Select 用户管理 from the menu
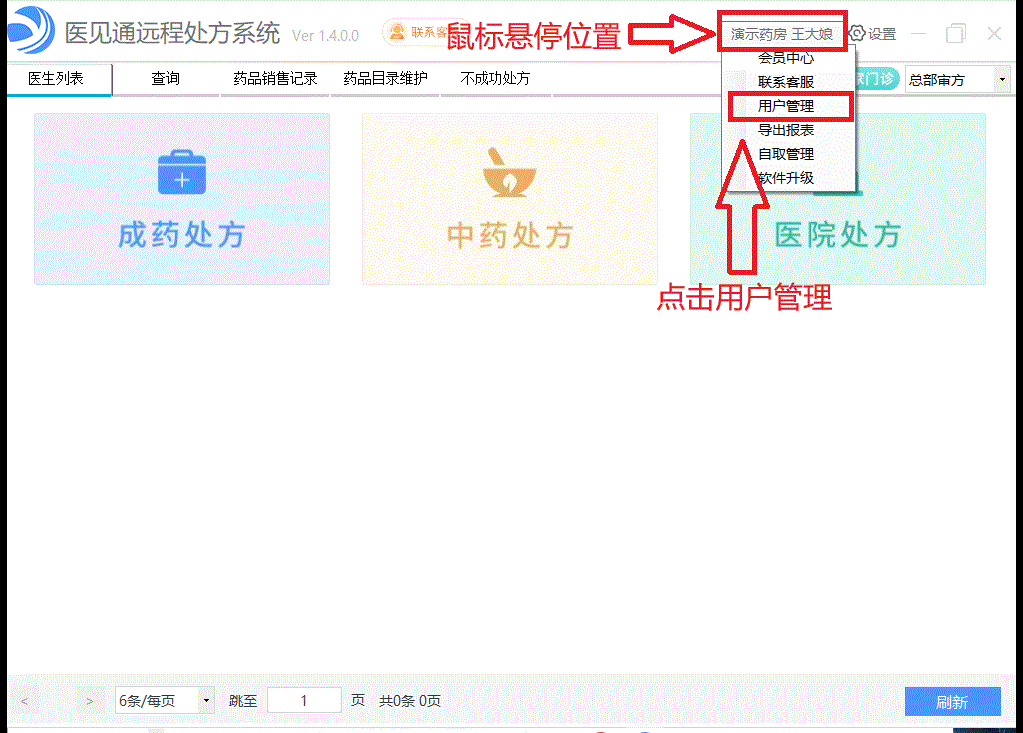 pos(786,106)
